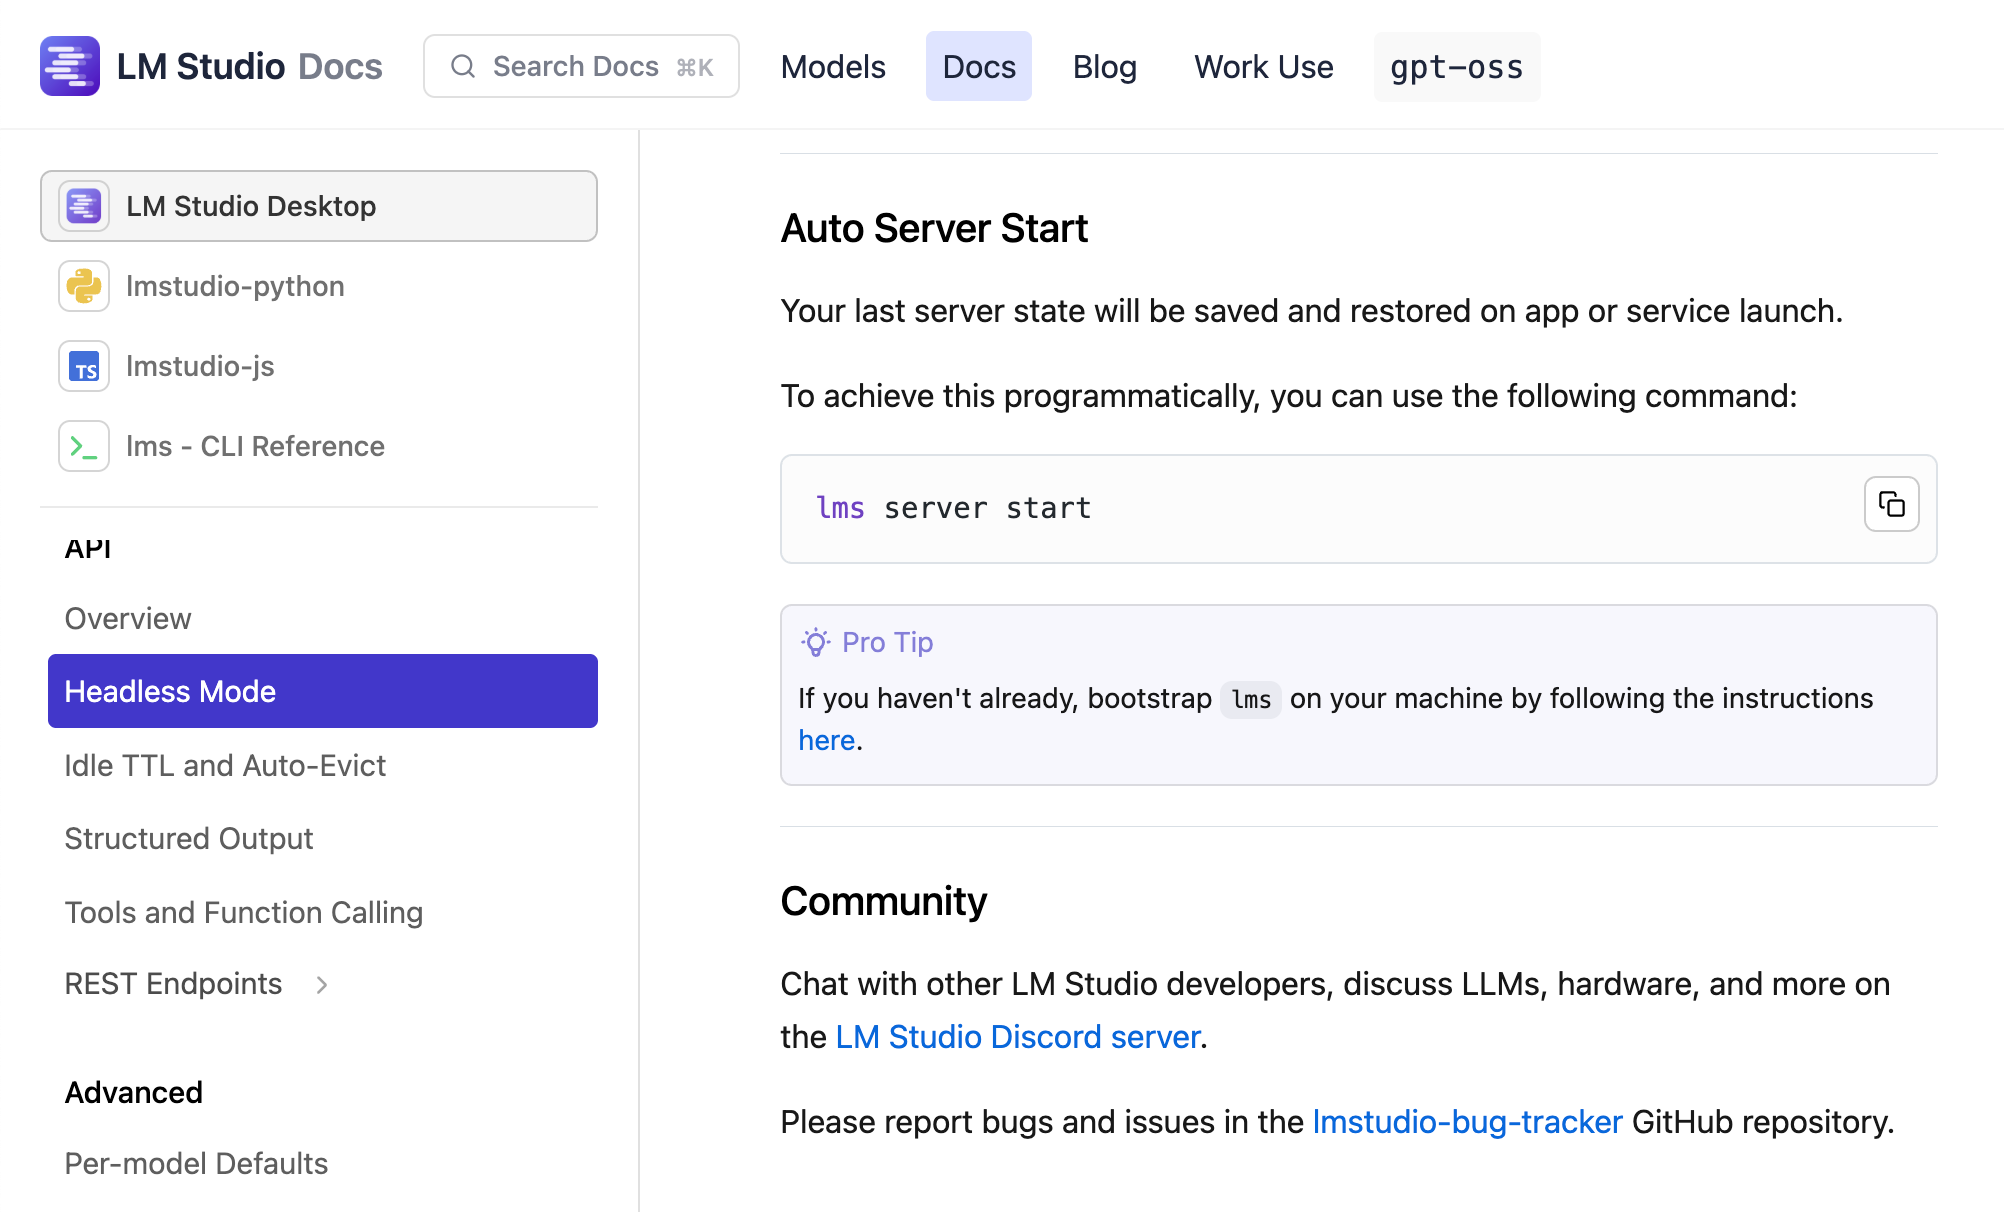Screen dimensions: 2004x1212
Task: Click the gpt-oss nav button
Action: pos(1456,66)
